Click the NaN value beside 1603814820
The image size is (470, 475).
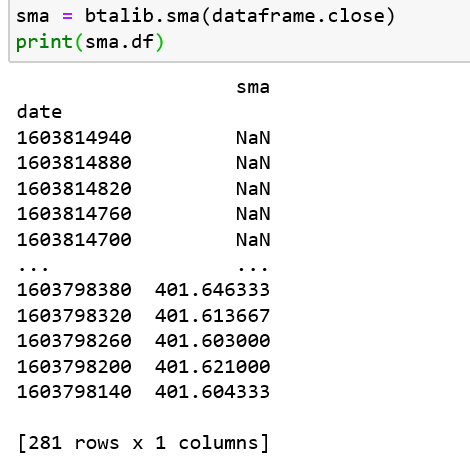tap(253, 189)
